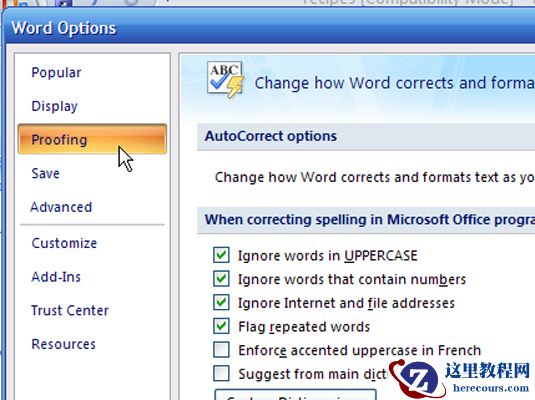Open the Customize category
The height and width of the screenshot is (400, 535).
click(64, 243)
